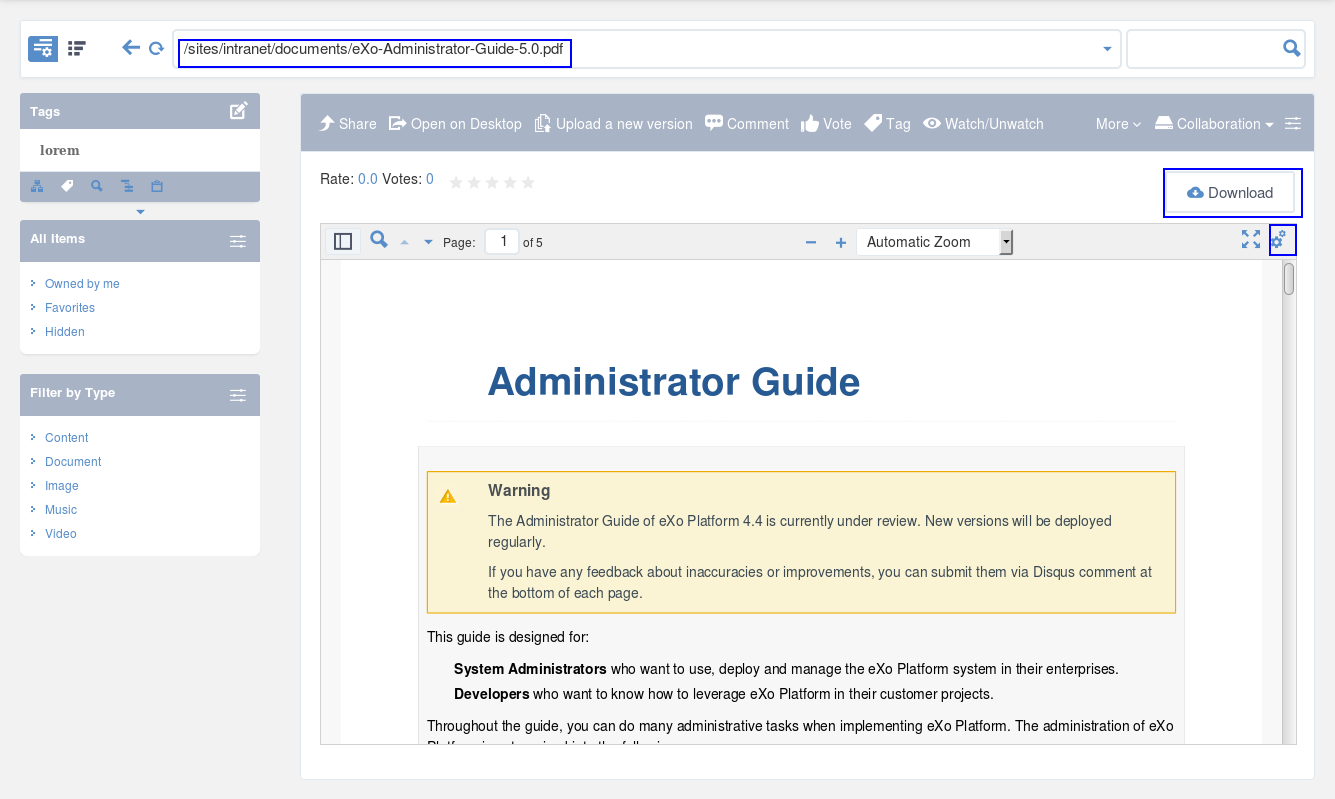Screen dimensions: 1335x799
Task: Expand the Collaboration dropdown
Action: [x=1214, y=124]
